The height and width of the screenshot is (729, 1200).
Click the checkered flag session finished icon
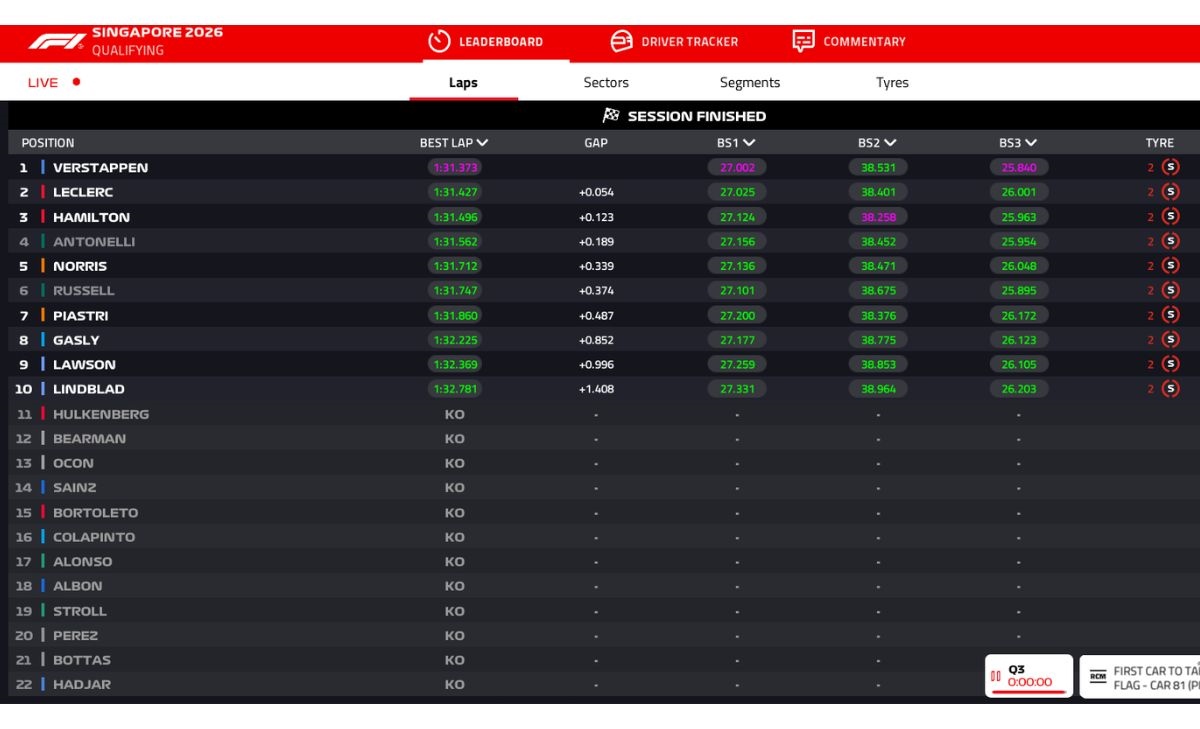click(611, 116)
